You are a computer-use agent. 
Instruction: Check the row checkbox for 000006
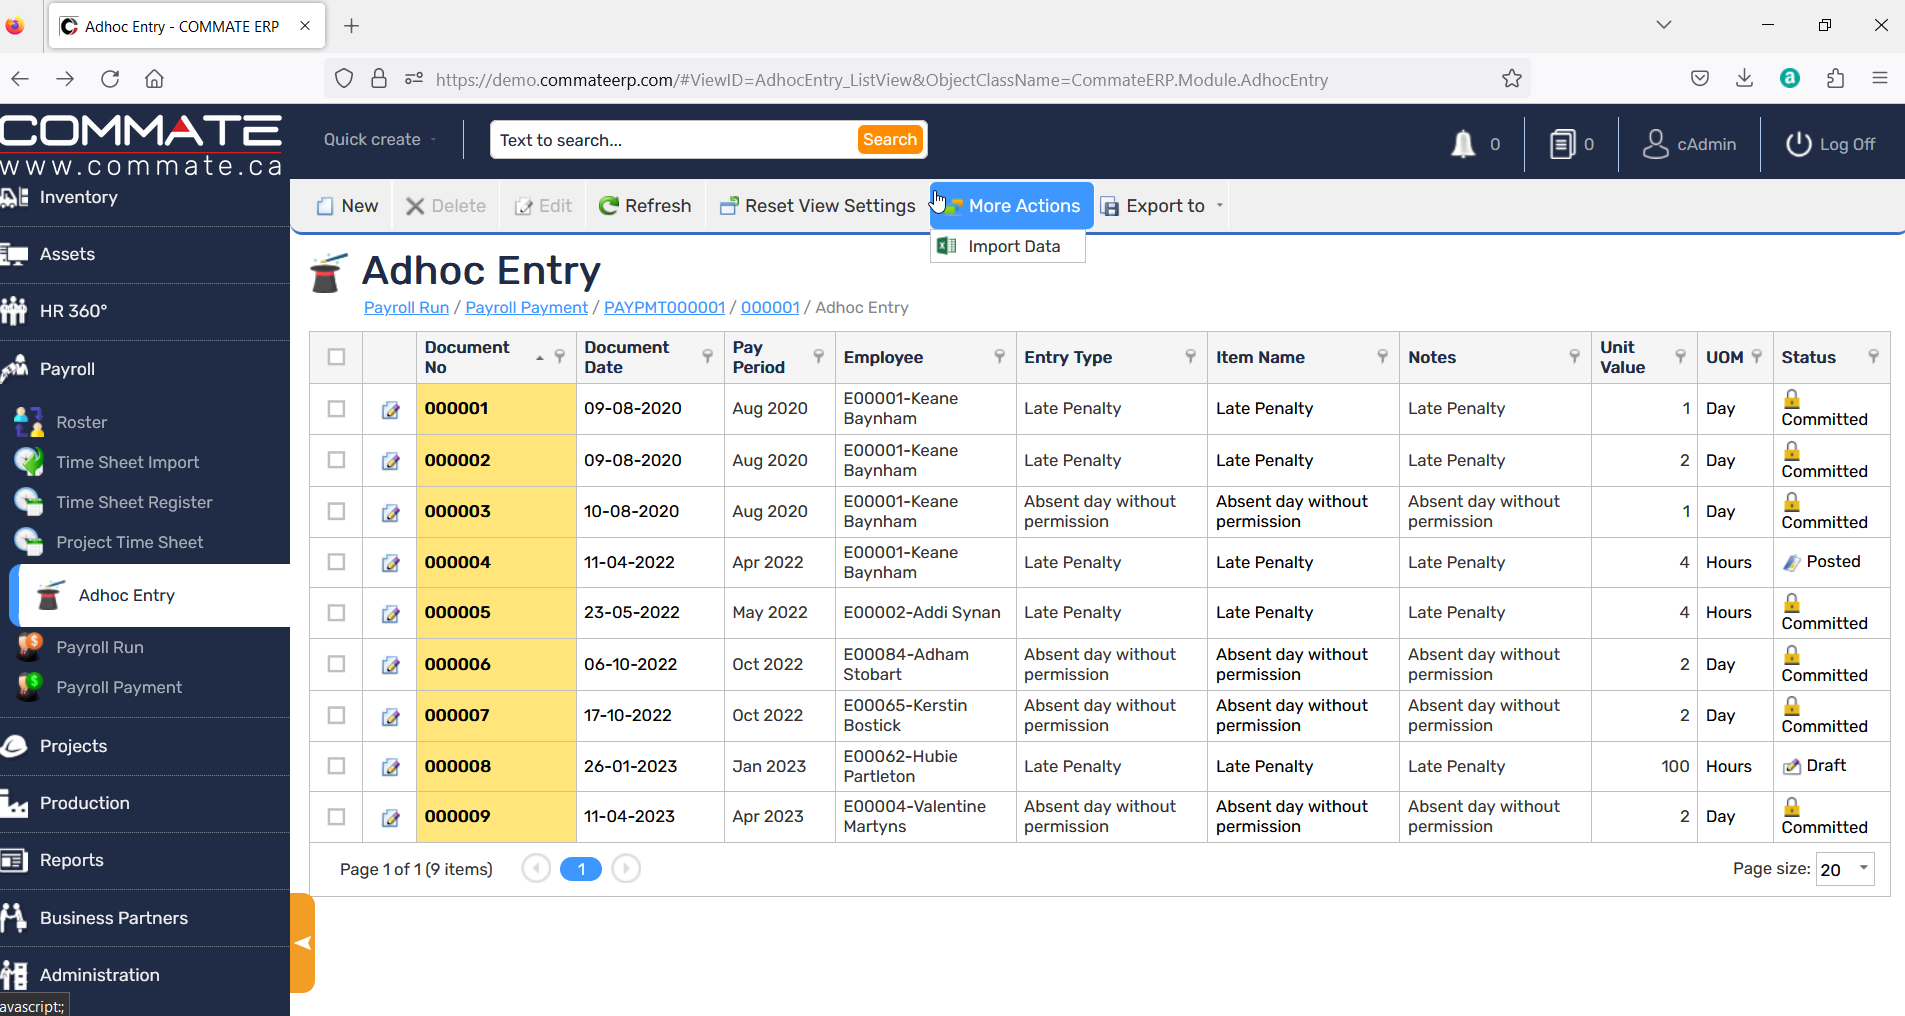click(x=337, y=664)
